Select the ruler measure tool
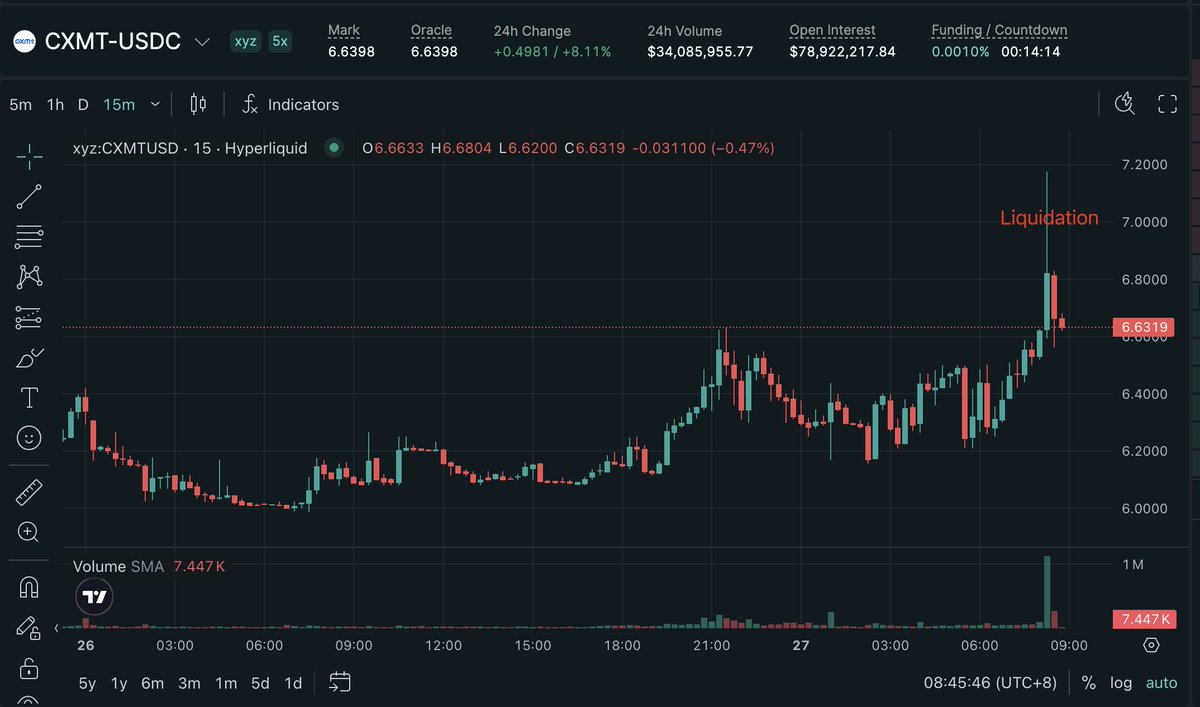The width and height of the screenshot is (1200, 707). (29, 491)
